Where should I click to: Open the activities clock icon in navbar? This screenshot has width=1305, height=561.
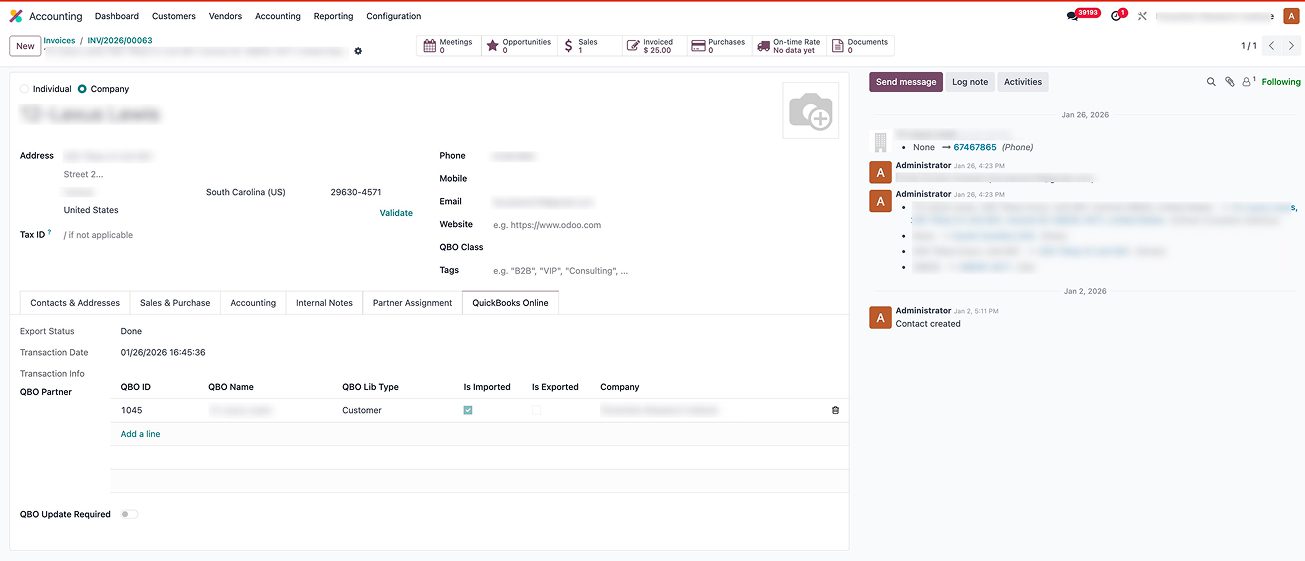1116,16
